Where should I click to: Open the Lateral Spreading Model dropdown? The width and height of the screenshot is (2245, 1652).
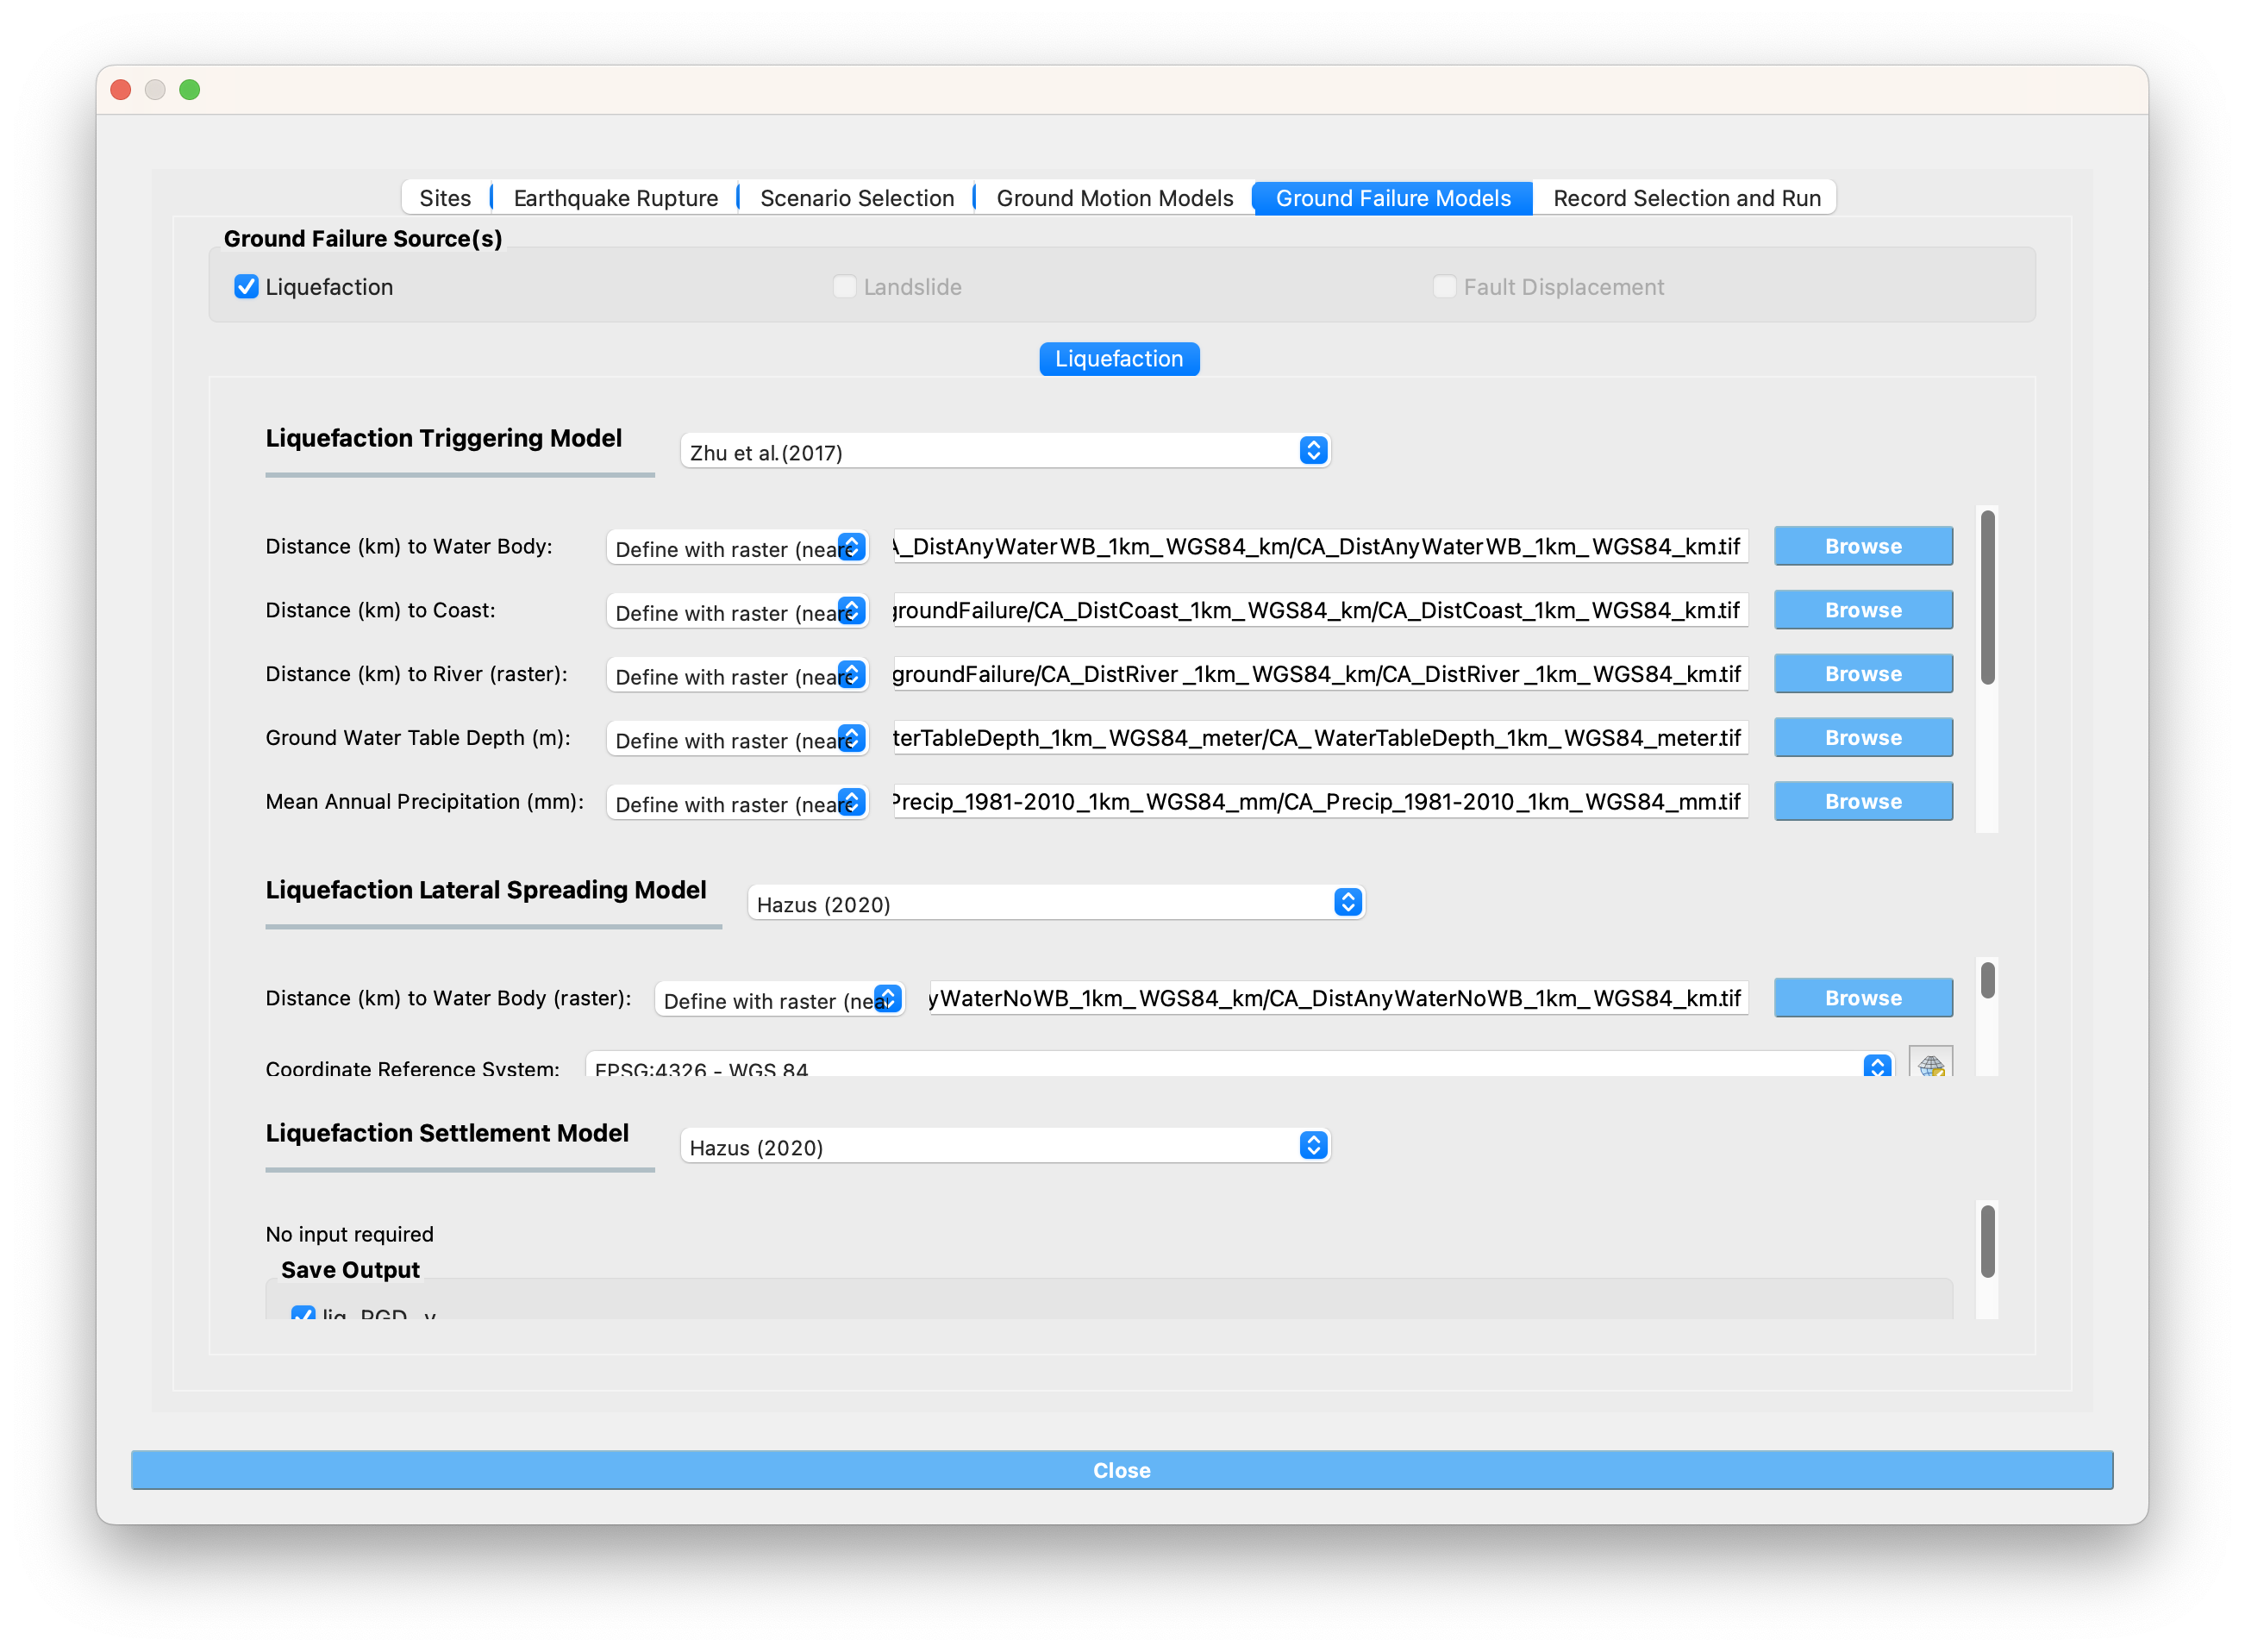[1056, 903]
